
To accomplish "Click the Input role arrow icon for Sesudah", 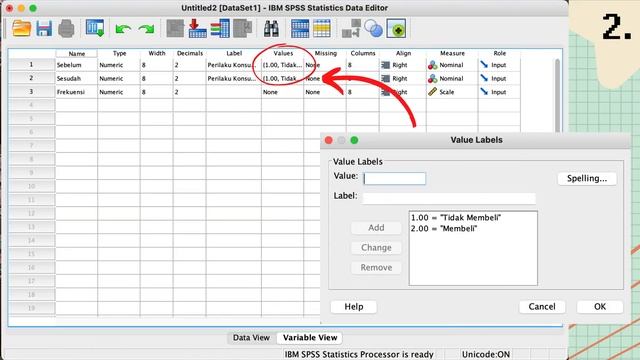I will click(x=484, y=78).
